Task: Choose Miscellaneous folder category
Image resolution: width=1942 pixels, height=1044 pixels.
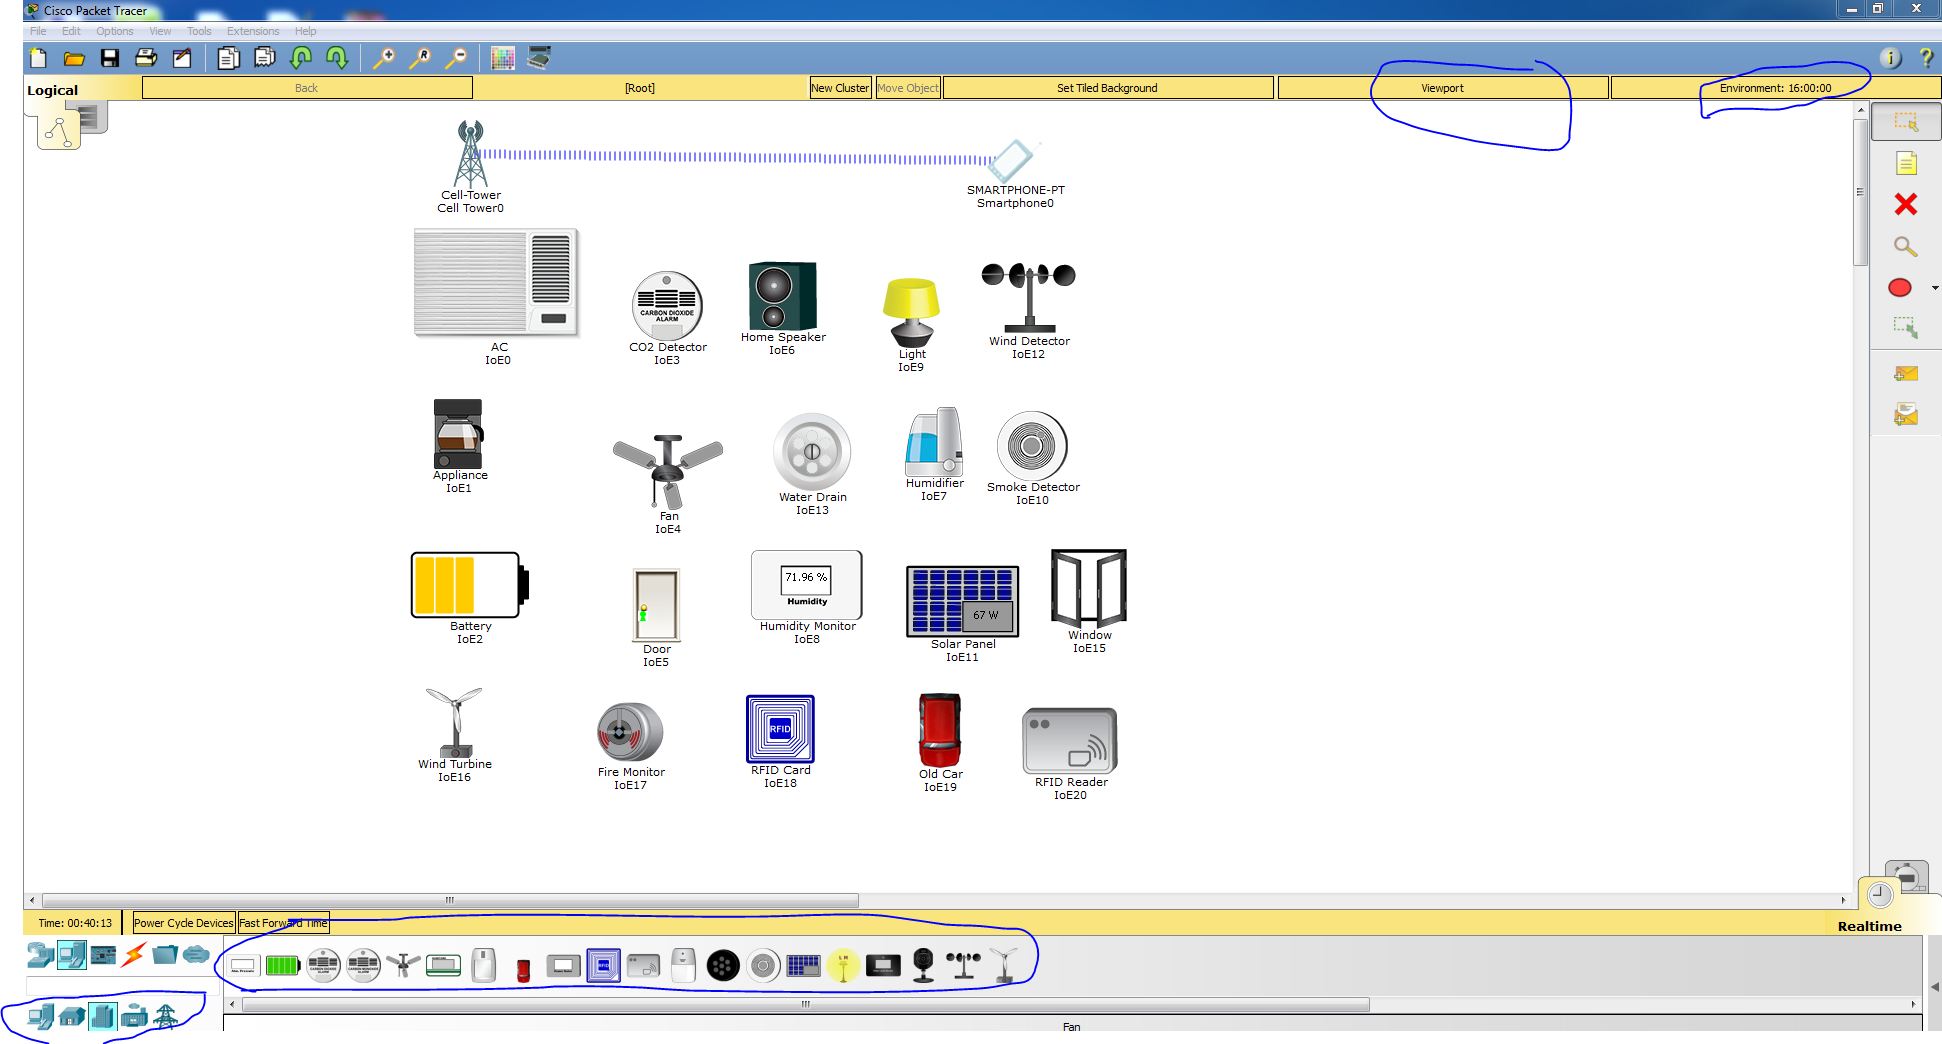Action: click(x=165, y=955)
